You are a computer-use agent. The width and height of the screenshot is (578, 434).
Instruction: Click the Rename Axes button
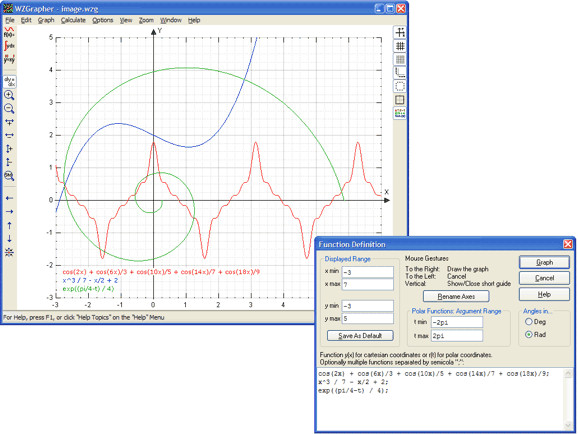456,296
